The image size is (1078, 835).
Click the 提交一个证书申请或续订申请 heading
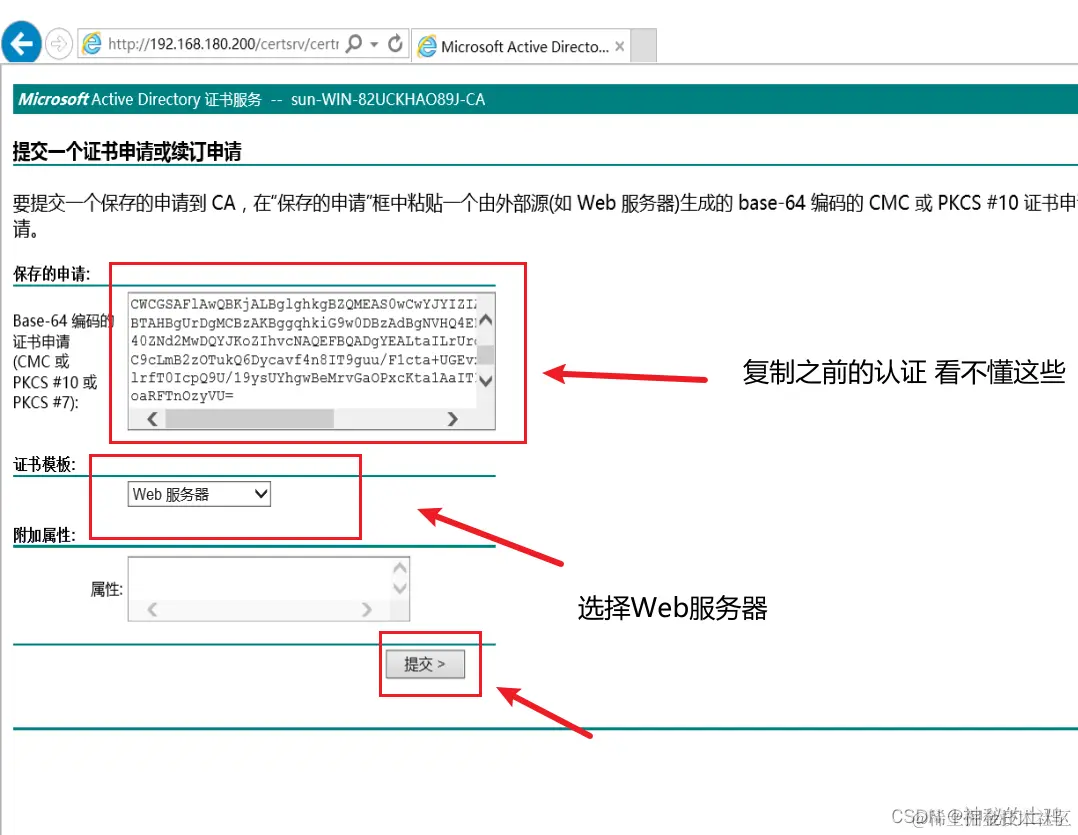127,151
